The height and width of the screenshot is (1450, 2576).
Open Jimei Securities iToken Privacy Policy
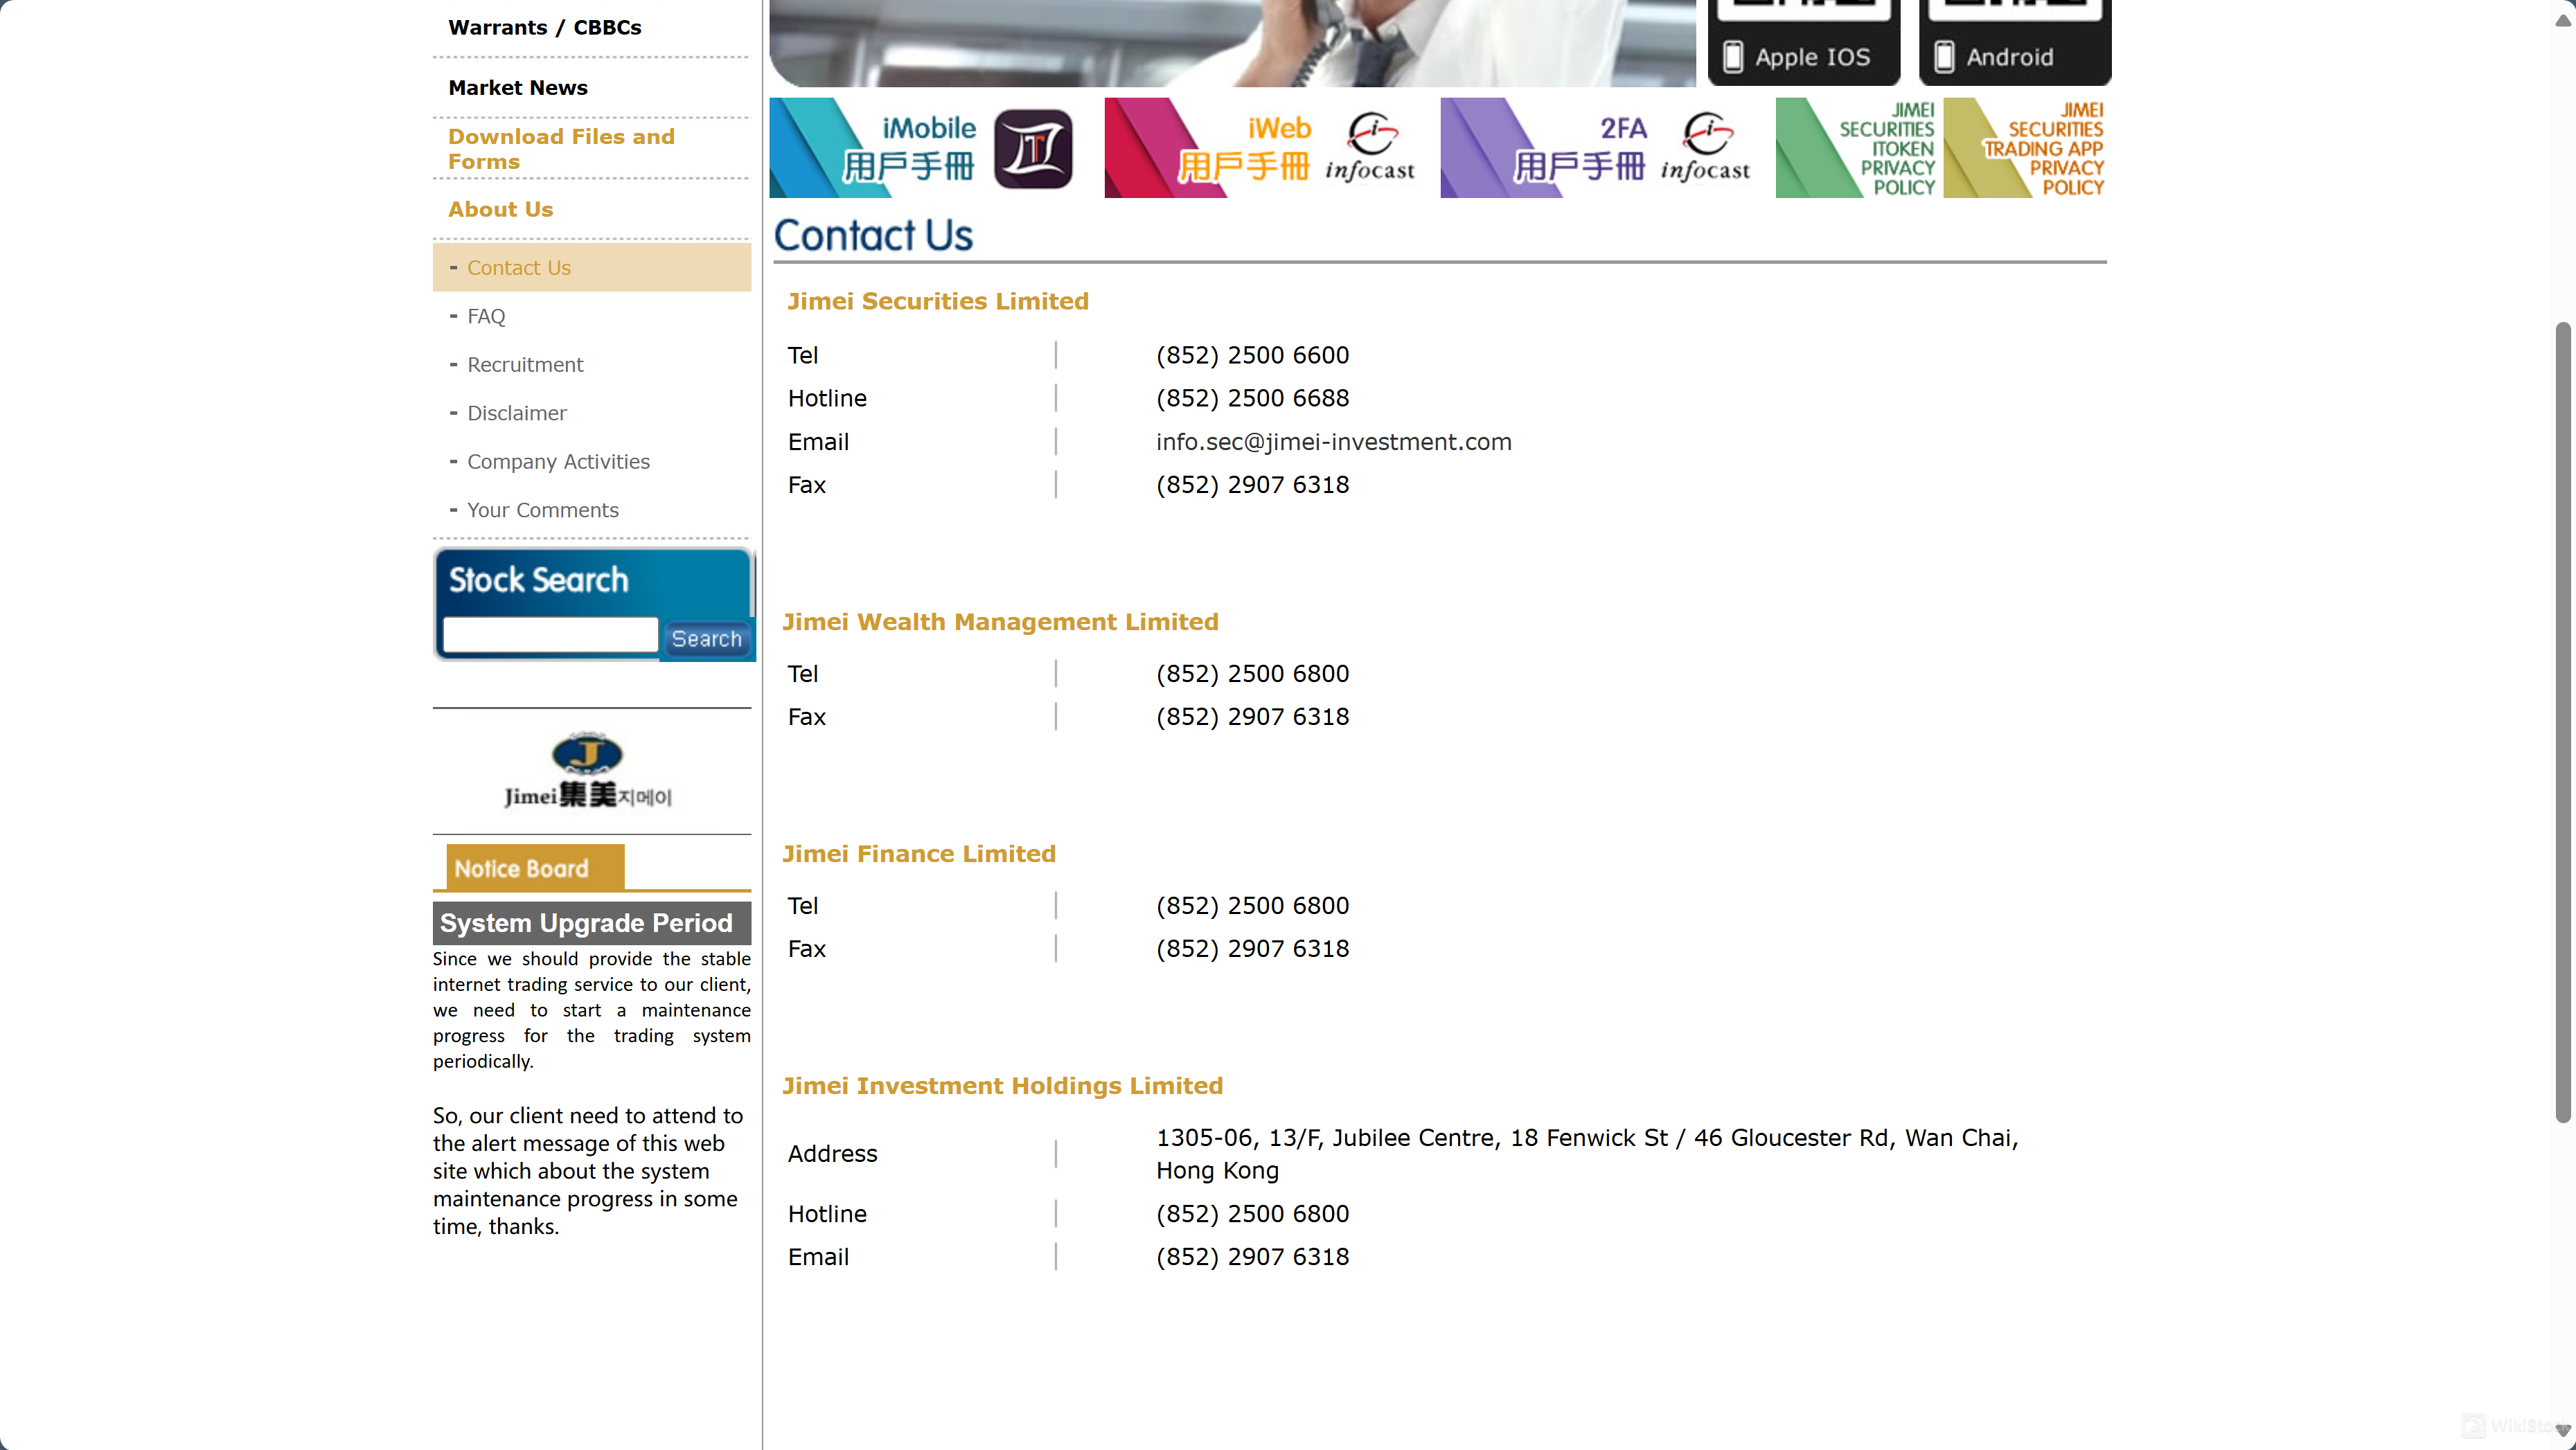1857,147
